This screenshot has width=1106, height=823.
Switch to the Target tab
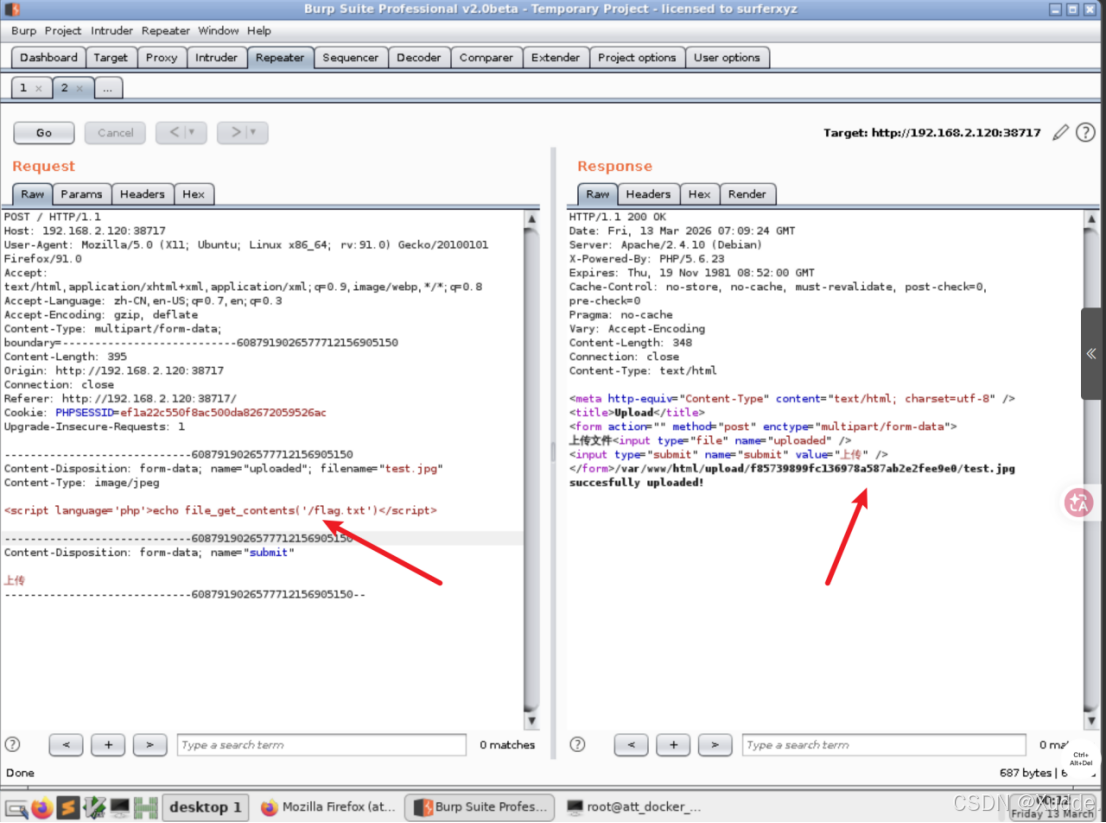pos(111,58)
